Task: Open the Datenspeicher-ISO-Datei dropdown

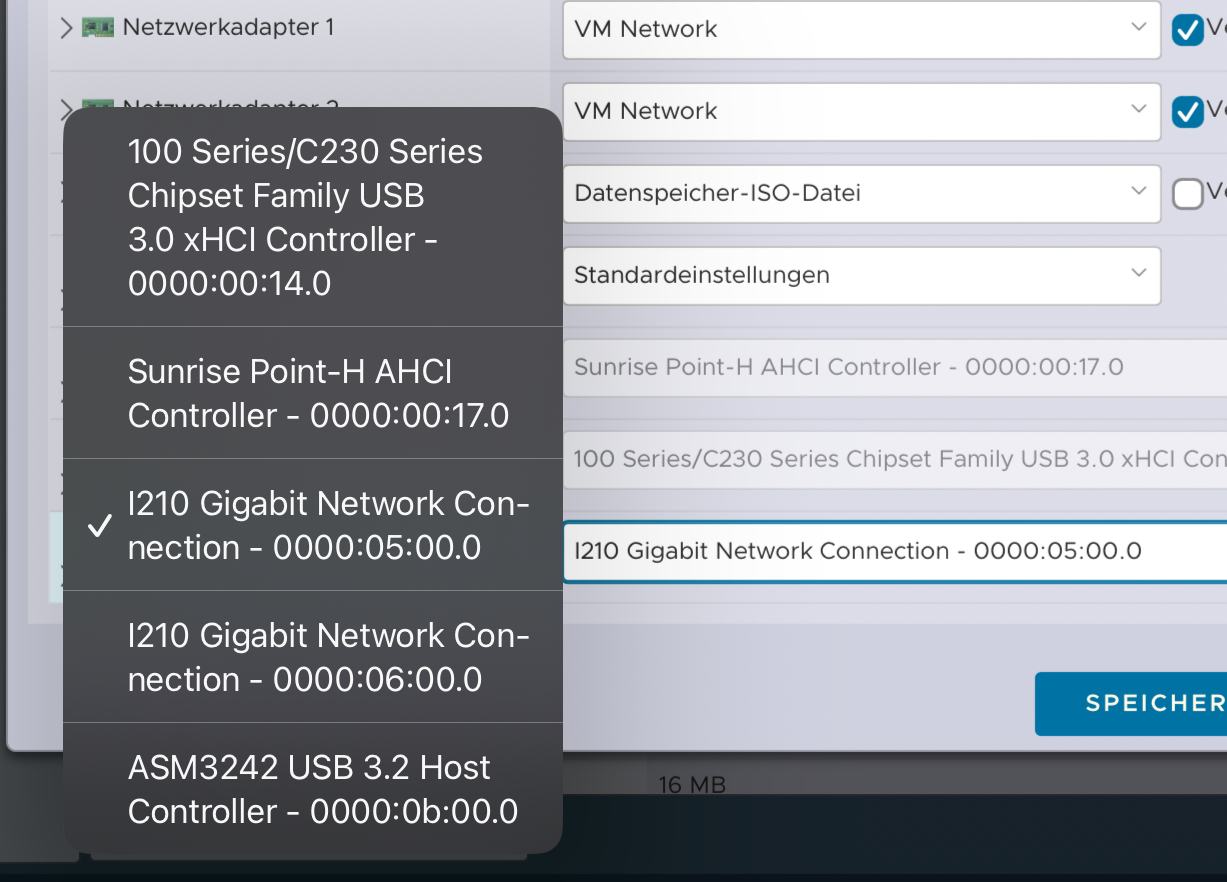Action: pos(860,193)
